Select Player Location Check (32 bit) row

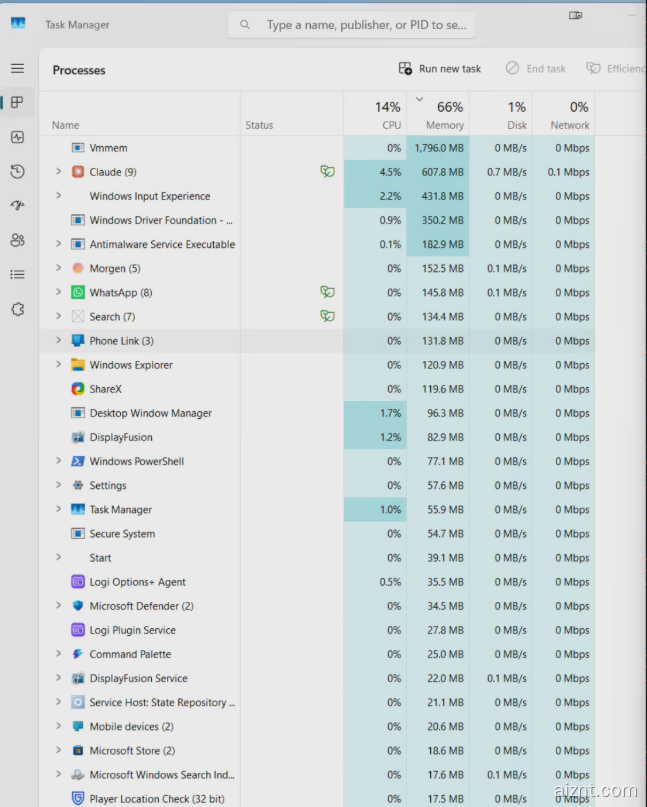317,798
